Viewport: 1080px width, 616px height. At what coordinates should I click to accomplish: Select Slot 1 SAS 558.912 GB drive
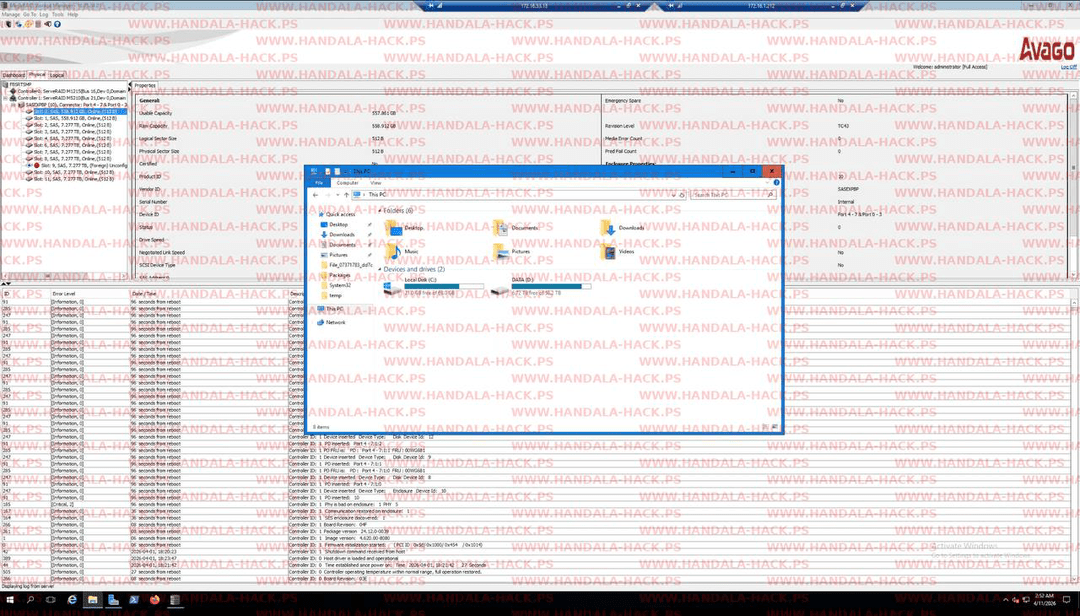pos(75,118)
